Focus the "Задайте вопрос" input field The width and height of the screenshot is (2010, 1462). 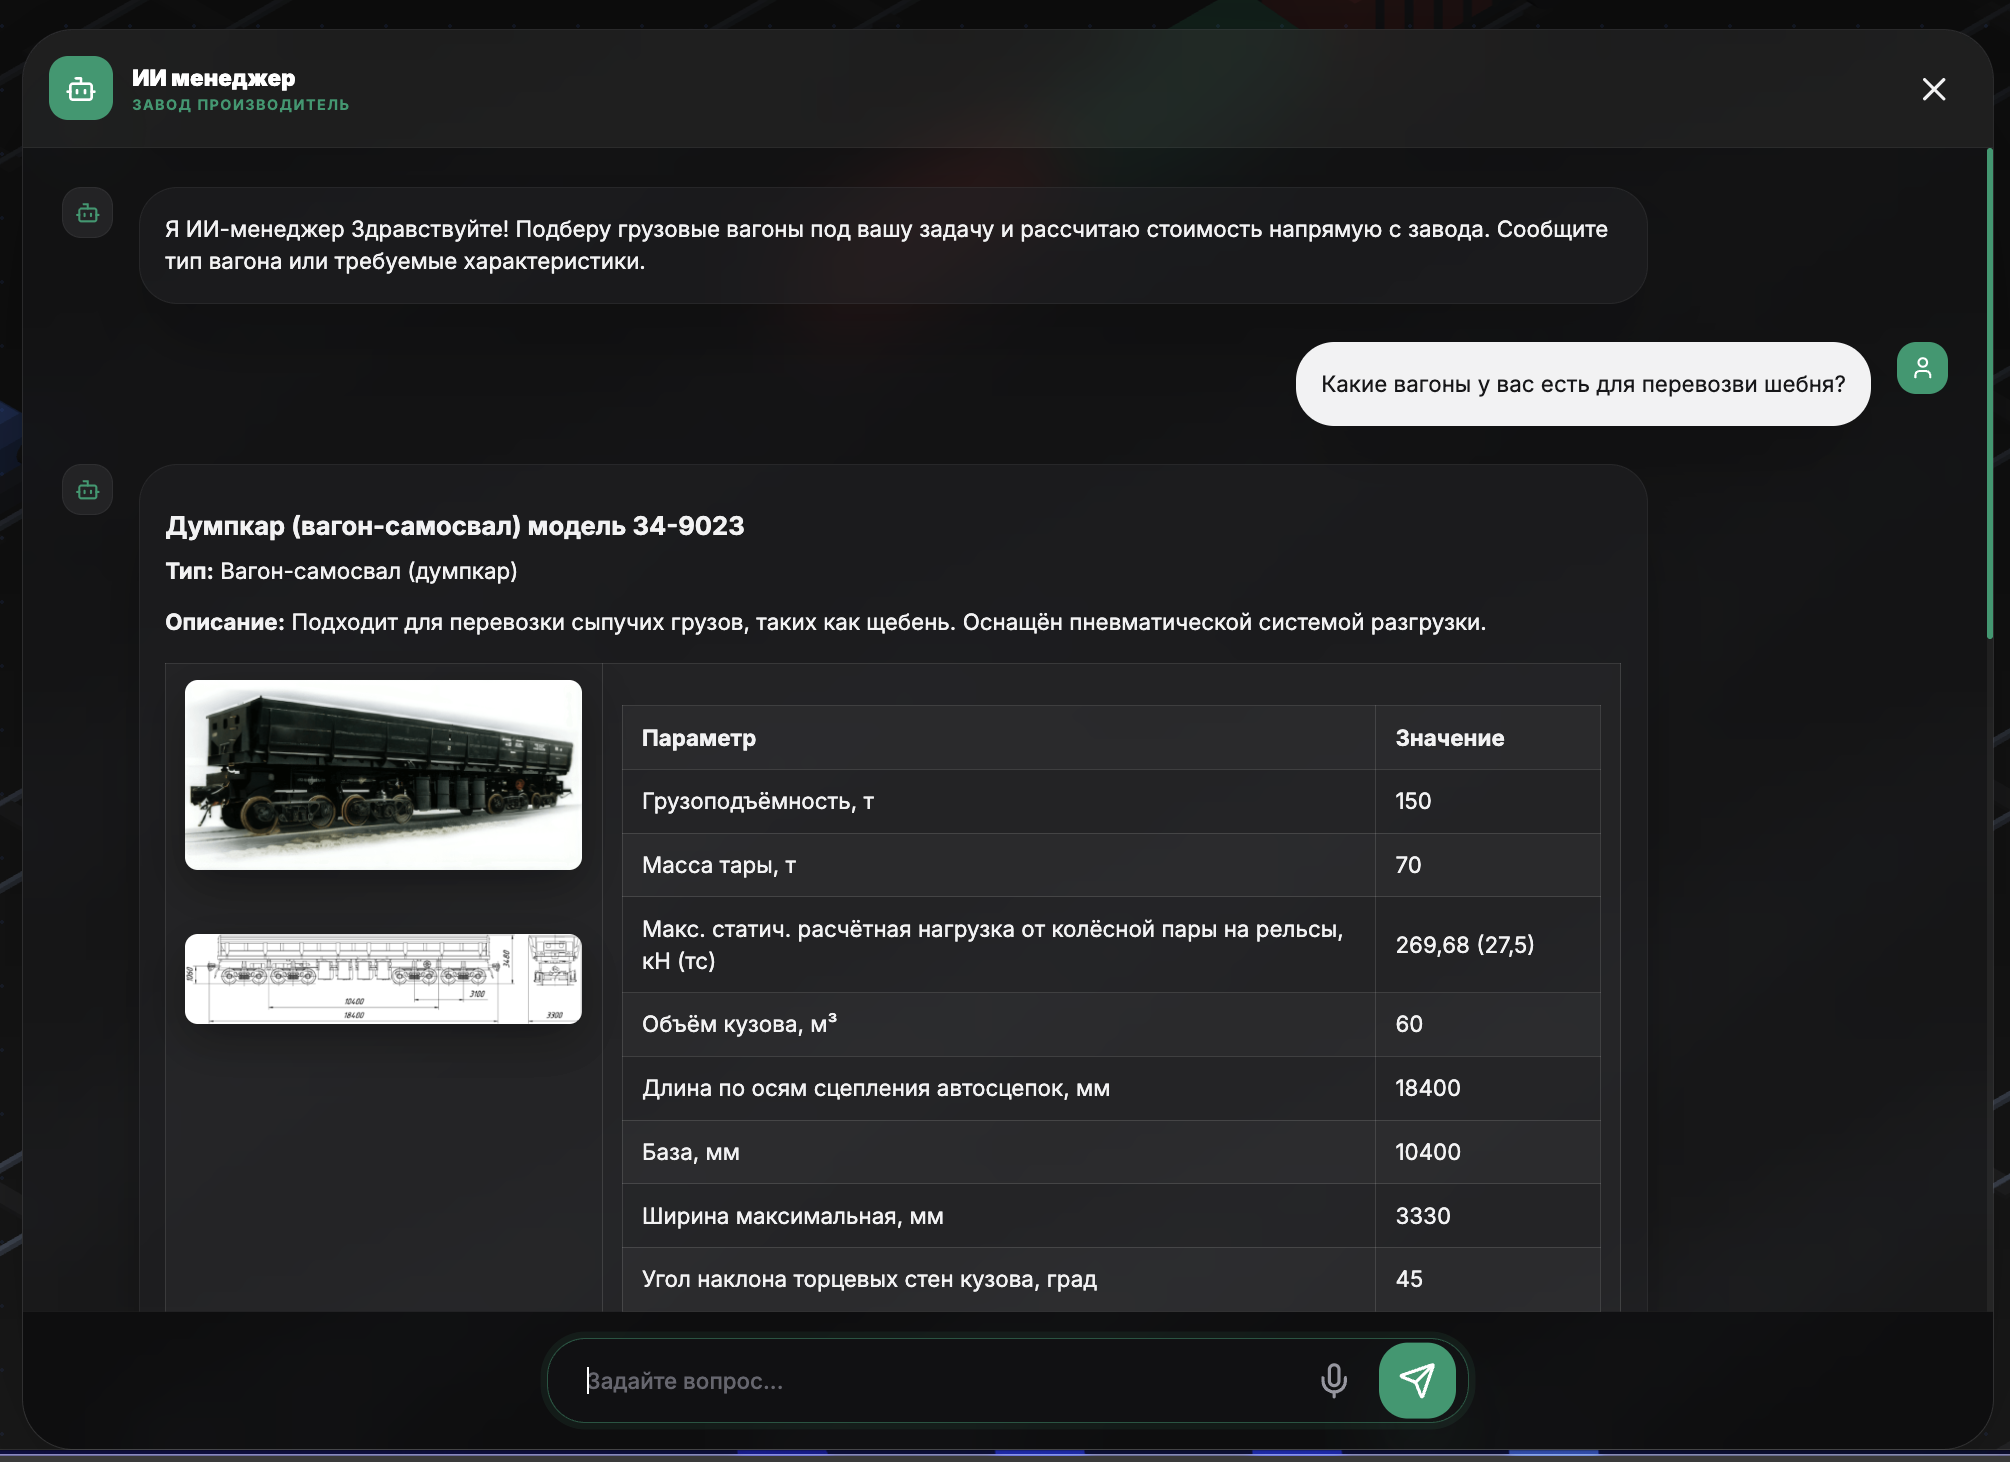(940, 1380)
